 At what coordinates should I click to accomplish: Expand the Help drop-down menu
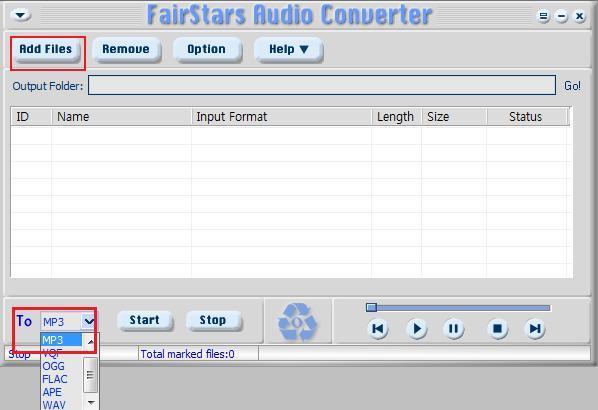288,50
